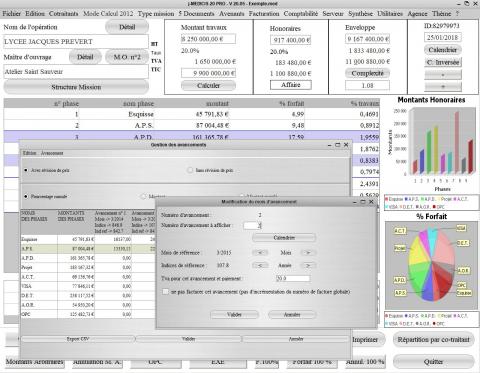Open the Mode Calcul 2012 menu
This screenshot has height=373, width=480.
click(x=108, y=14)
